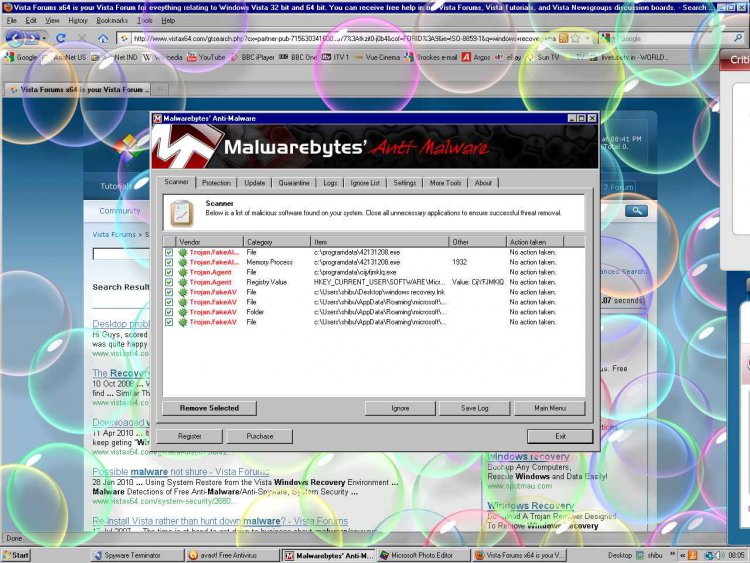The height and width of the screenshot is (563, 750).
Task: Uncheck Memory Process row checkbox
Action: [x=169, y=262]
